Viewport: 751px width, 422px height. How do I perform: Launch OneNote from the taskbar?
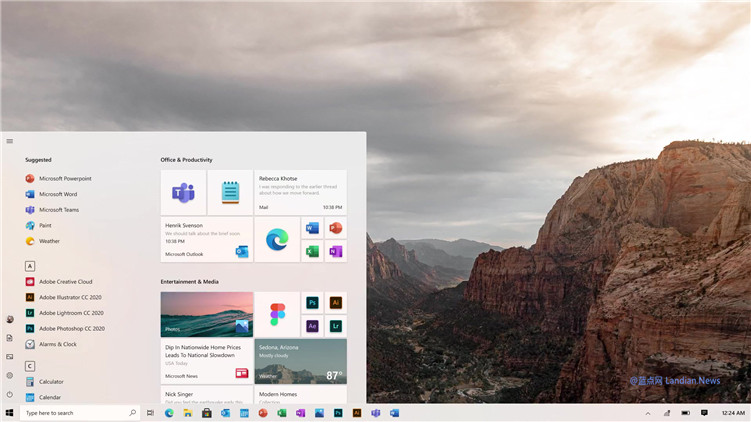tap(300, 413)
